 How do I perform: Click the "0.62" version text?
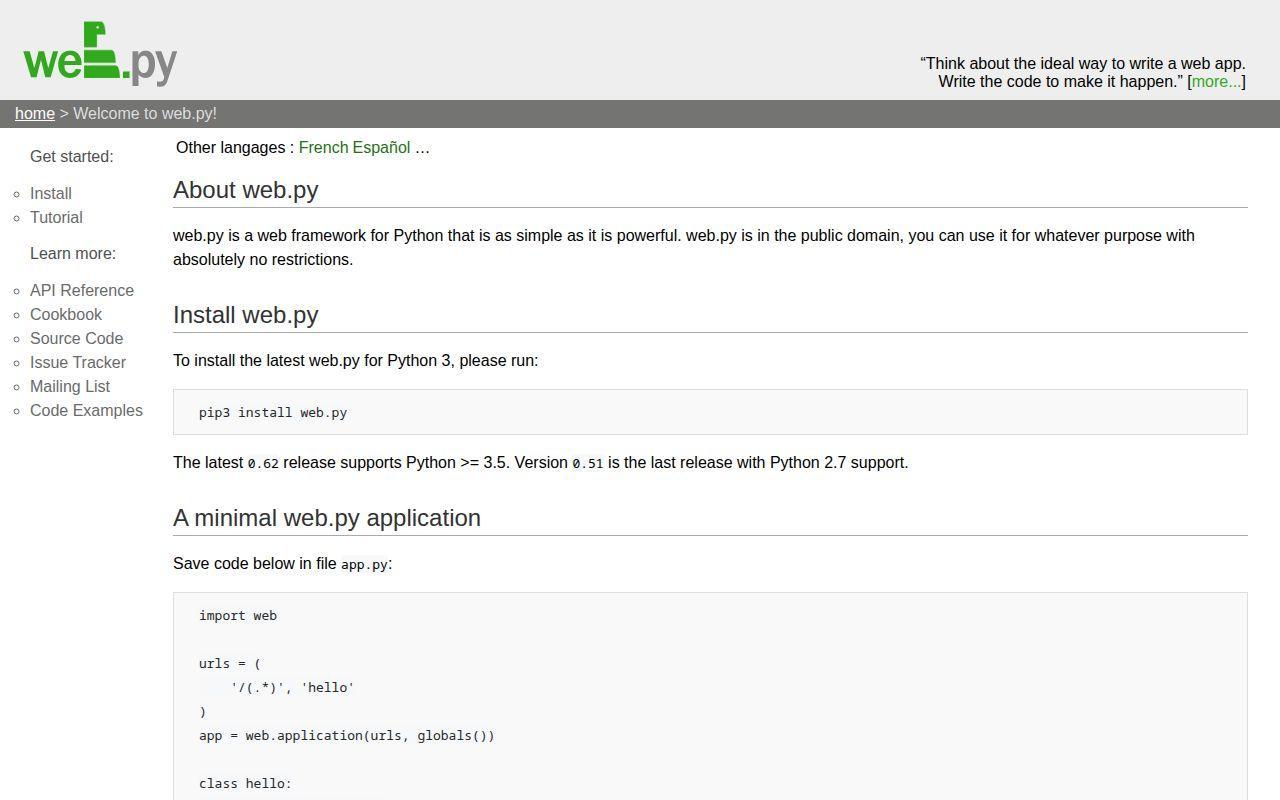click(x=263, y=463)
